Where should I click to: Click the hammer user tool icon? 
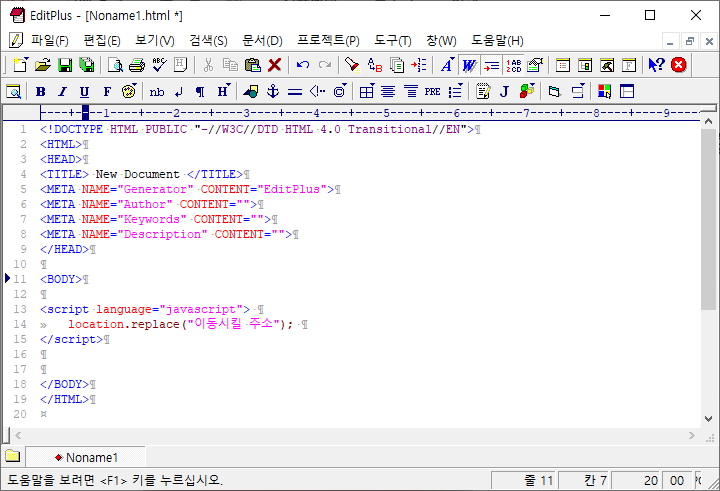click(607, 65)
